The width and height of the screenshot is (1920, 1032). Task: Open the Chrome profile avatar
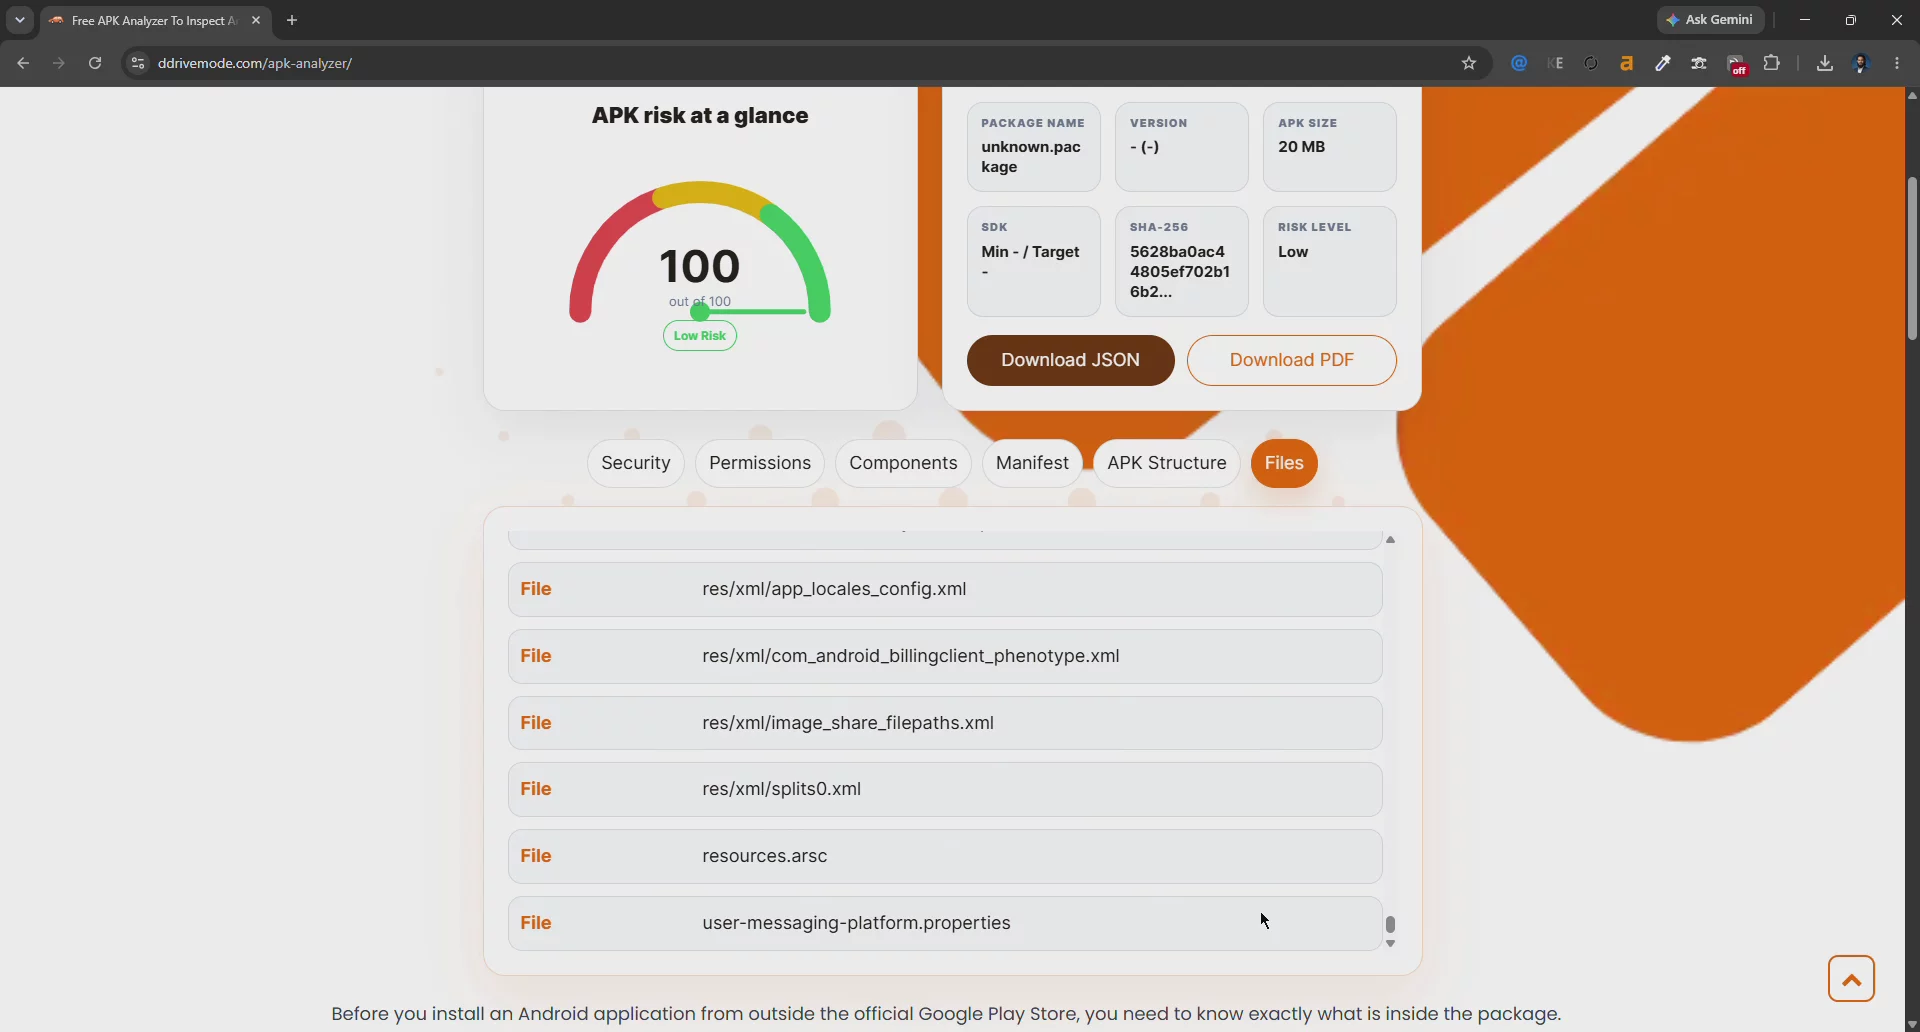(x=1861, y=63)
